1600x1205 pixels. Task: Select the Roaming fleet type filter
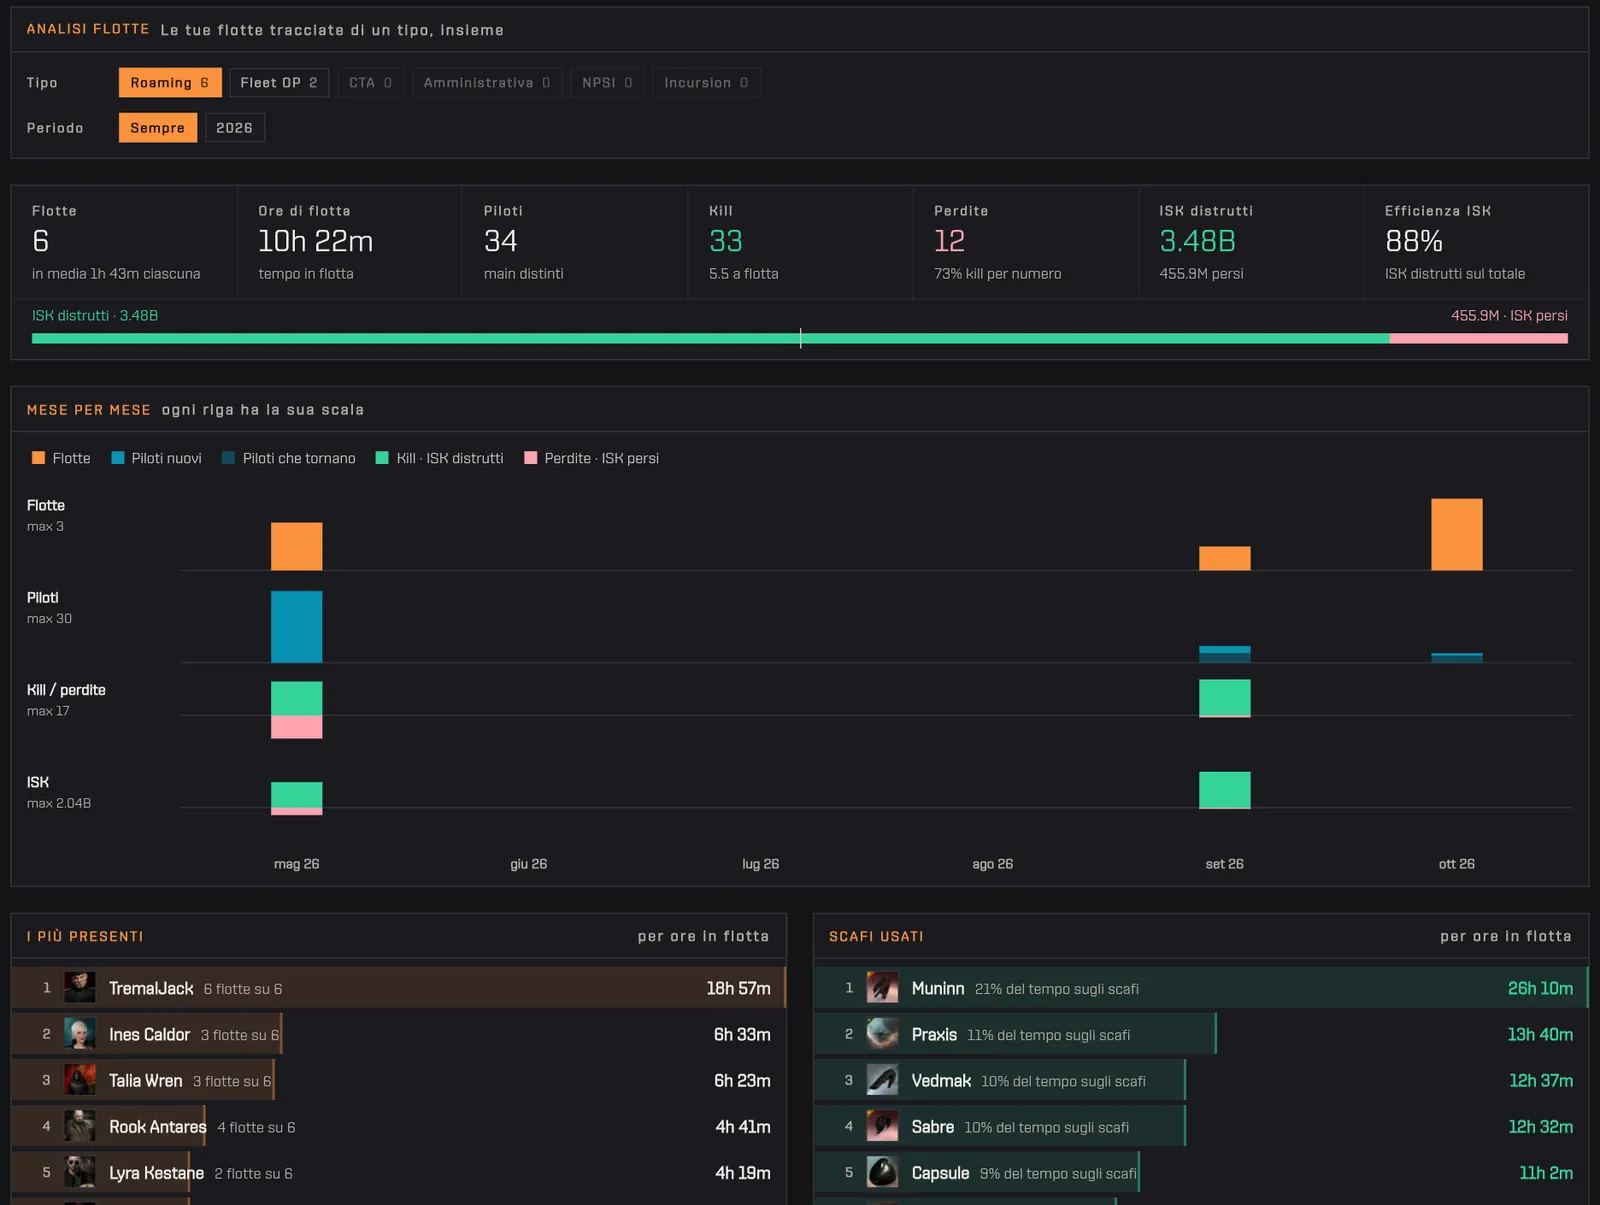click(169, 83)
